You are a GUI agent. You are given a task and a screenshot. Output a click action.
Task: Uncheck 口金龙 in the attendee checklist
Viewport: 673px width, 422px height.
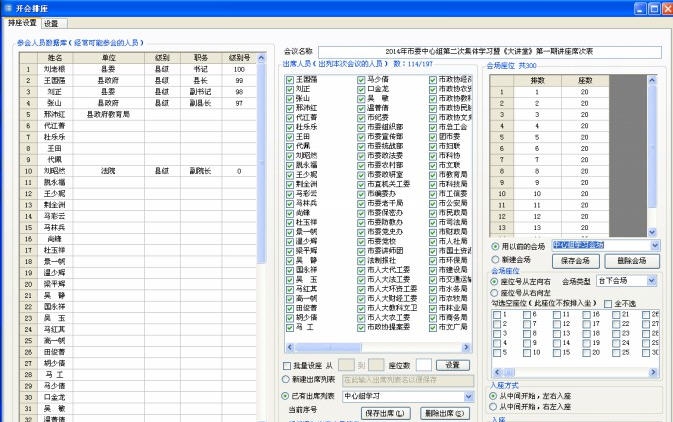click(x=361, y=89)
